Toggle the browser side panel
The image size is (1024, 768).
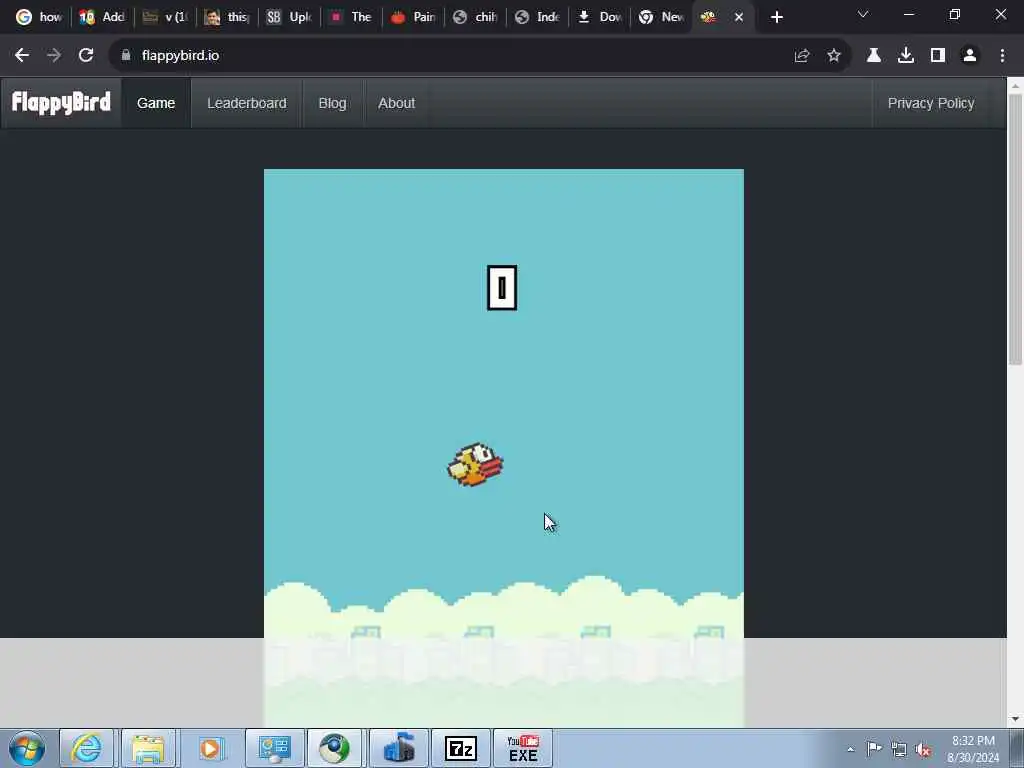coord(938,56)
